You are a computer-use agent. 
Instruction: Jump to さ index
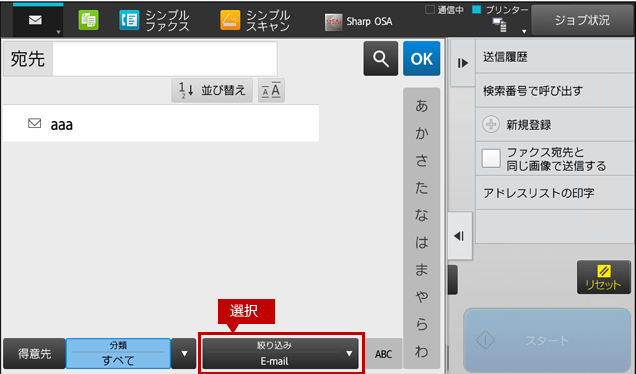pyautogui.click(x=421, y=161)
